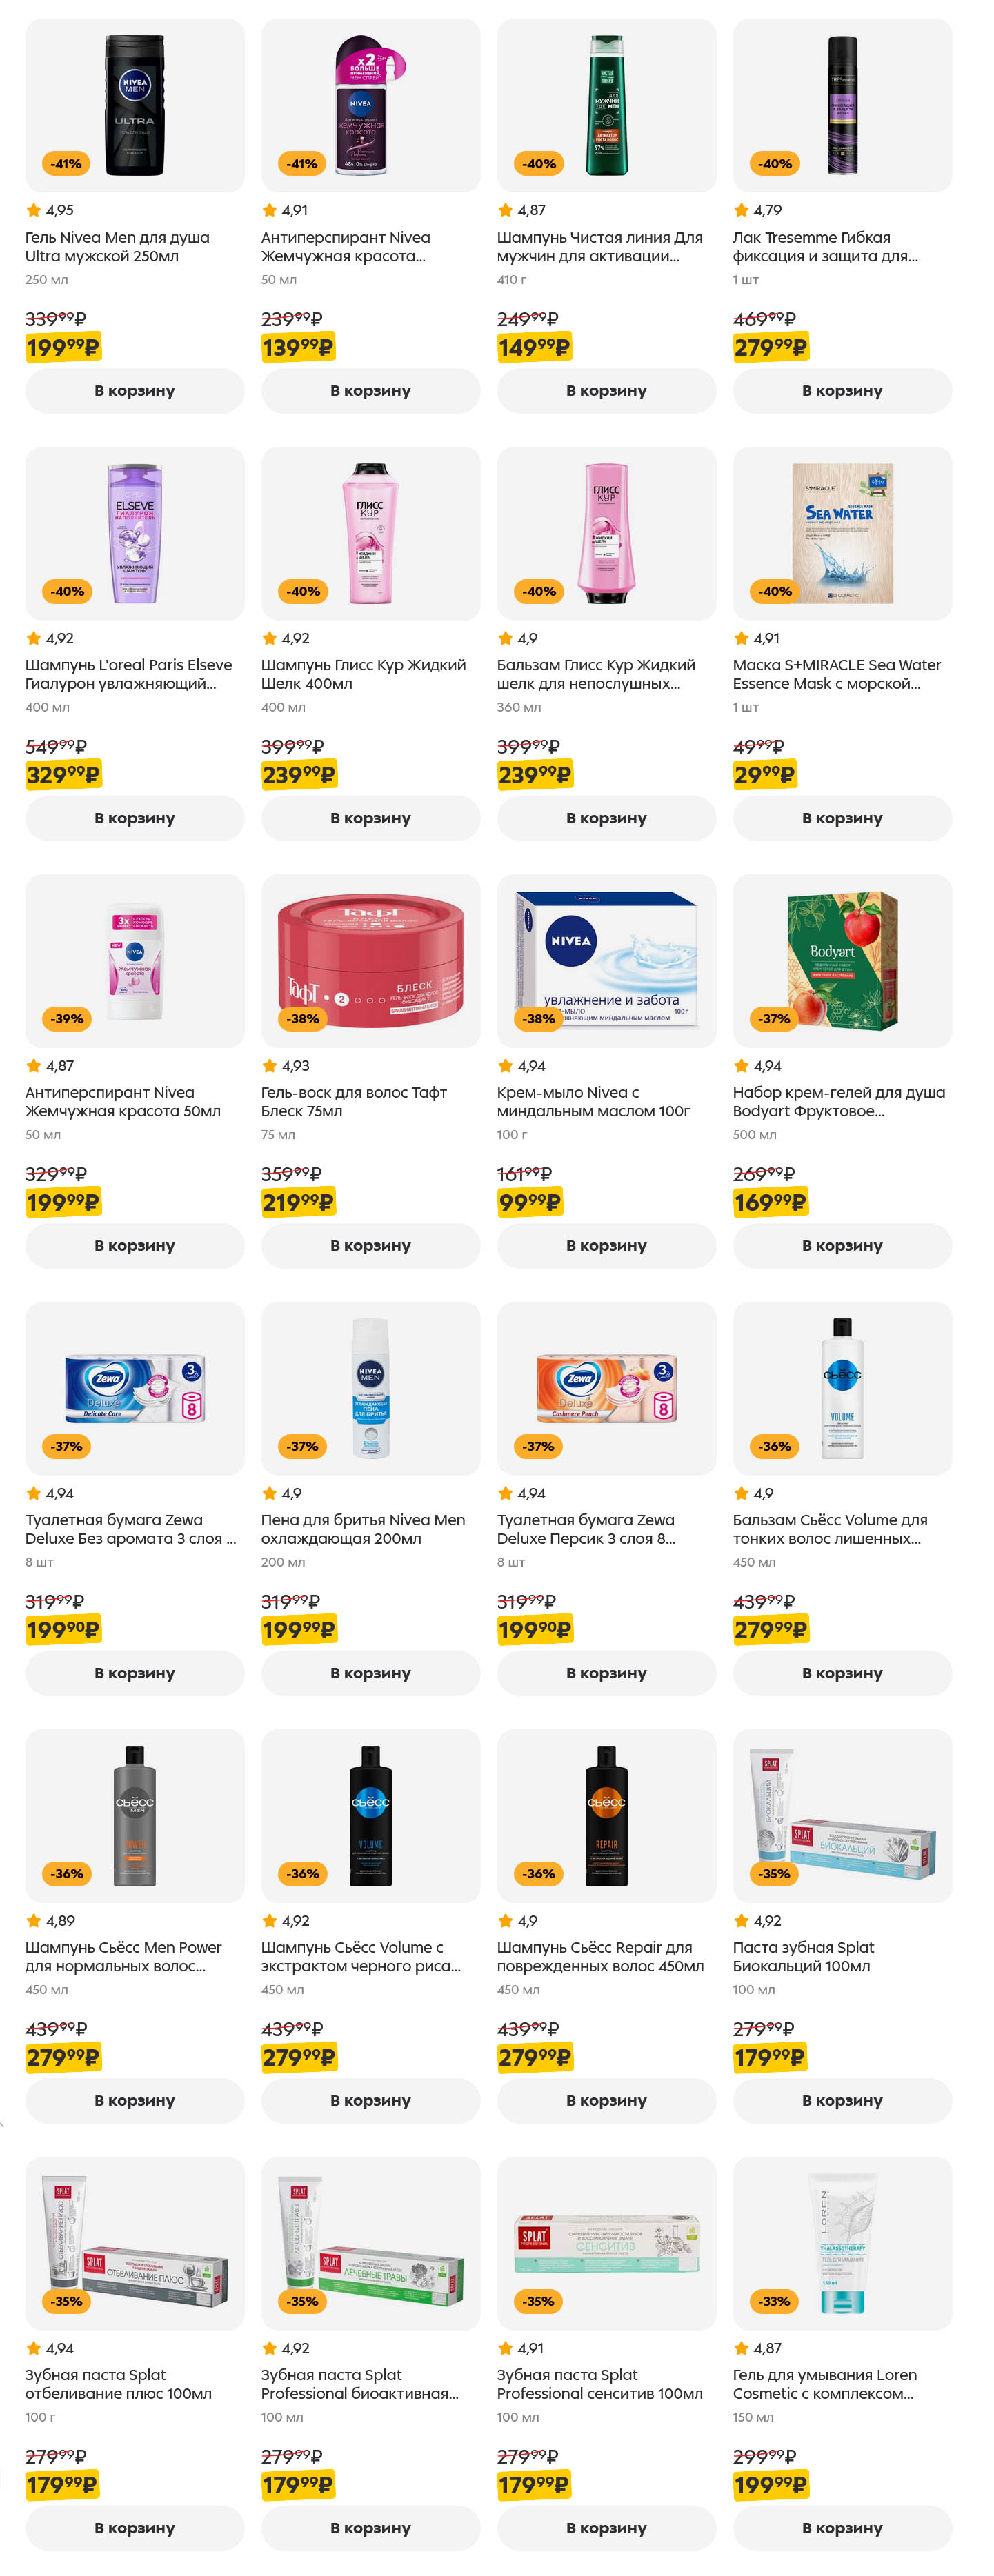Click the -35% badge on Splat отбеливание плюс
The width and height of the screenshot is (994, 2576).
[67, 2300]
